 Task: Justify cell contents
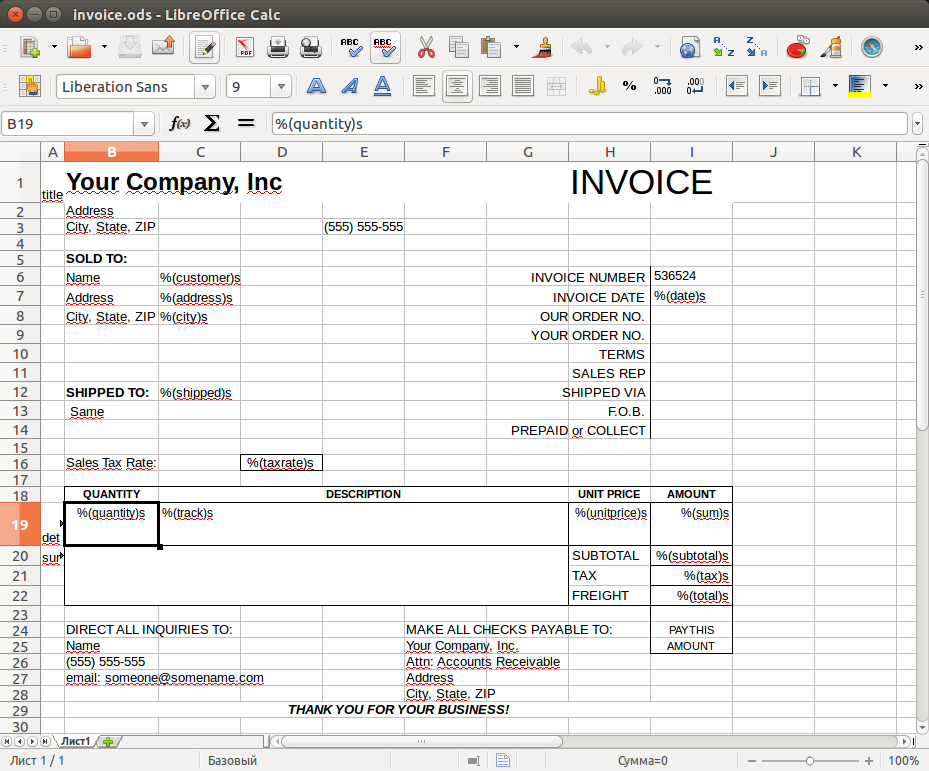pos(523,87)
